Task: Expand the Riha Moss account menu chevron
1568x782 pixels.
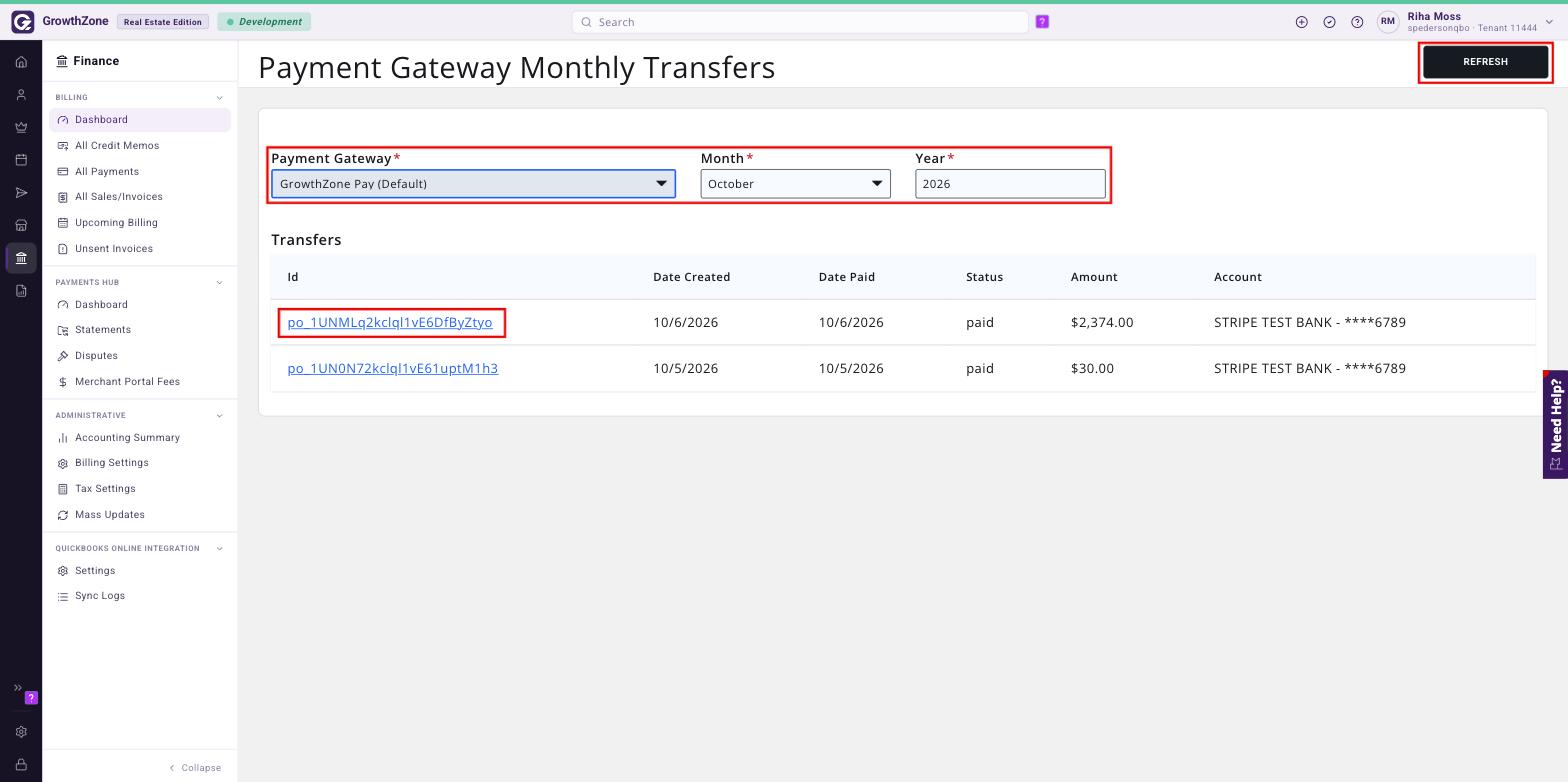Action: [x=1549, y=22]
